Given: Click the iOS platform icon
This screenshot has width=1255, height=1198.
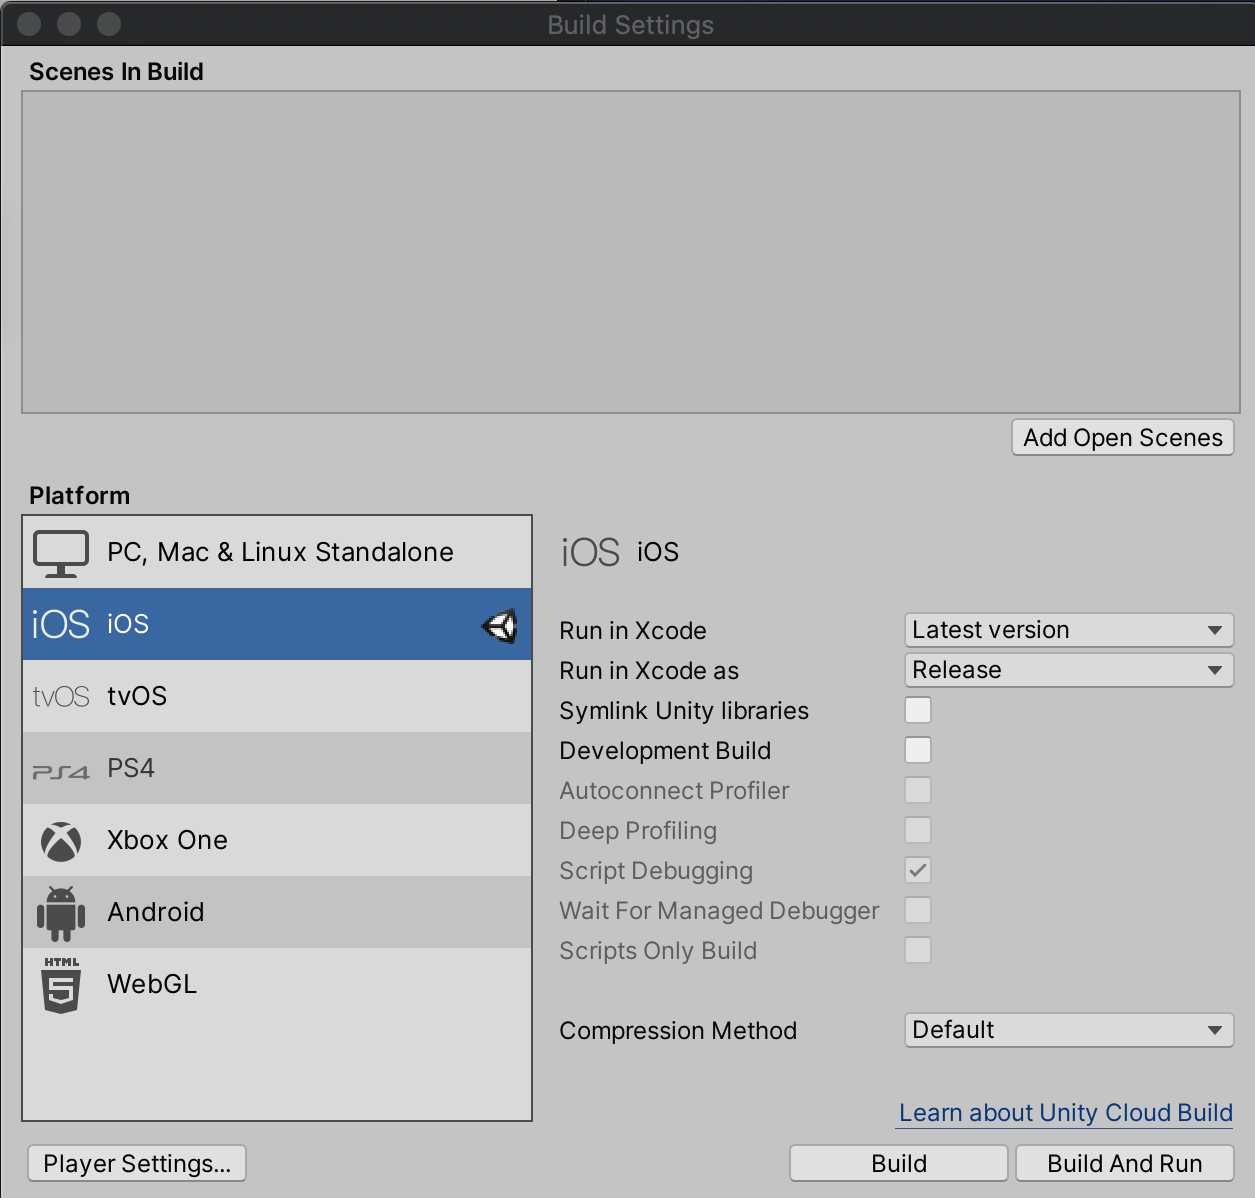Looking at the screenshot, I should tap(60, 623).
